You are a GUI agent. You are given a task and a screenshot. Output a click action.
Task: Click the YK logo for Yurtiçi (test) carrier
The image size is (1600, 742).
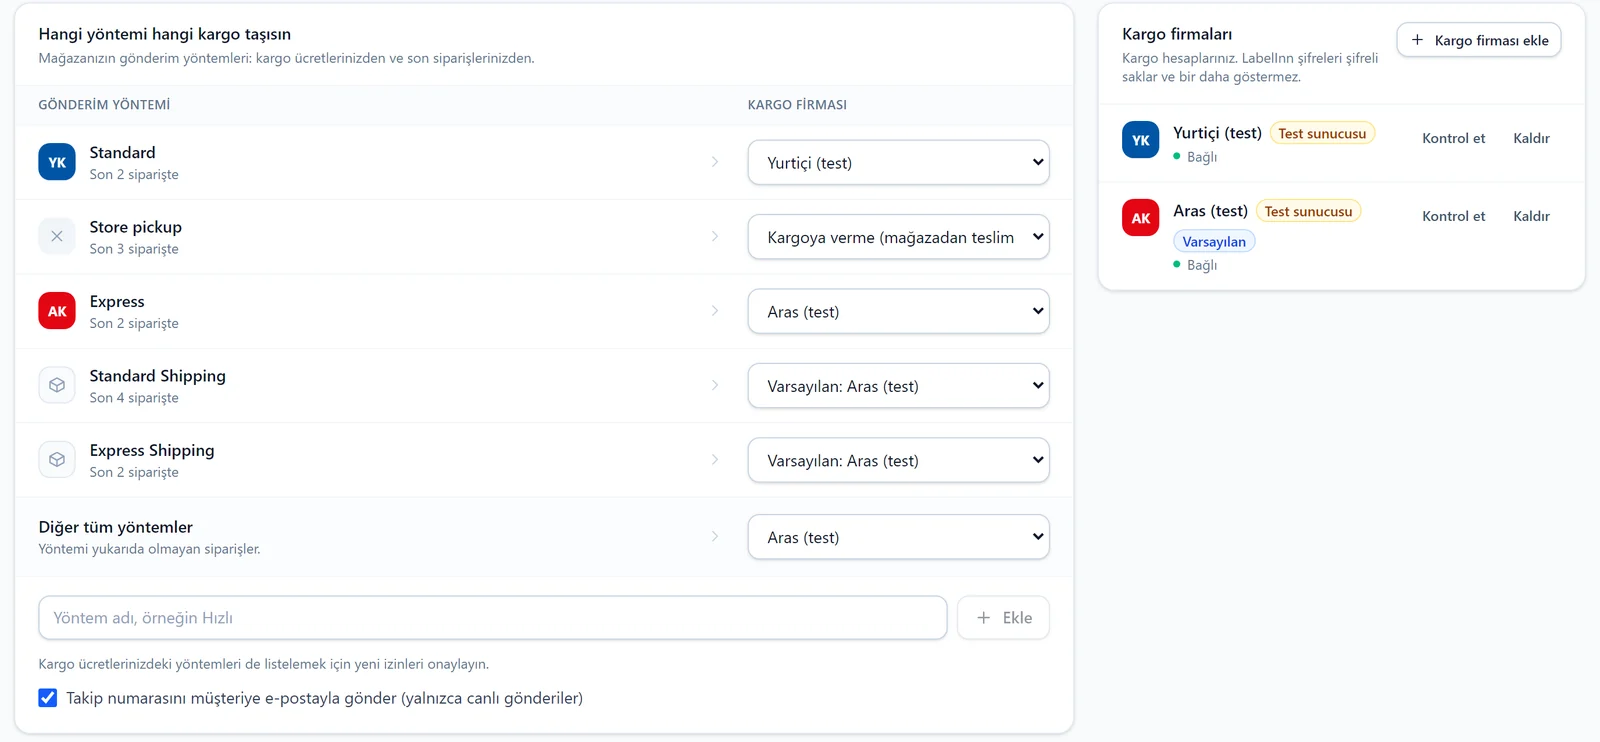1141,140
